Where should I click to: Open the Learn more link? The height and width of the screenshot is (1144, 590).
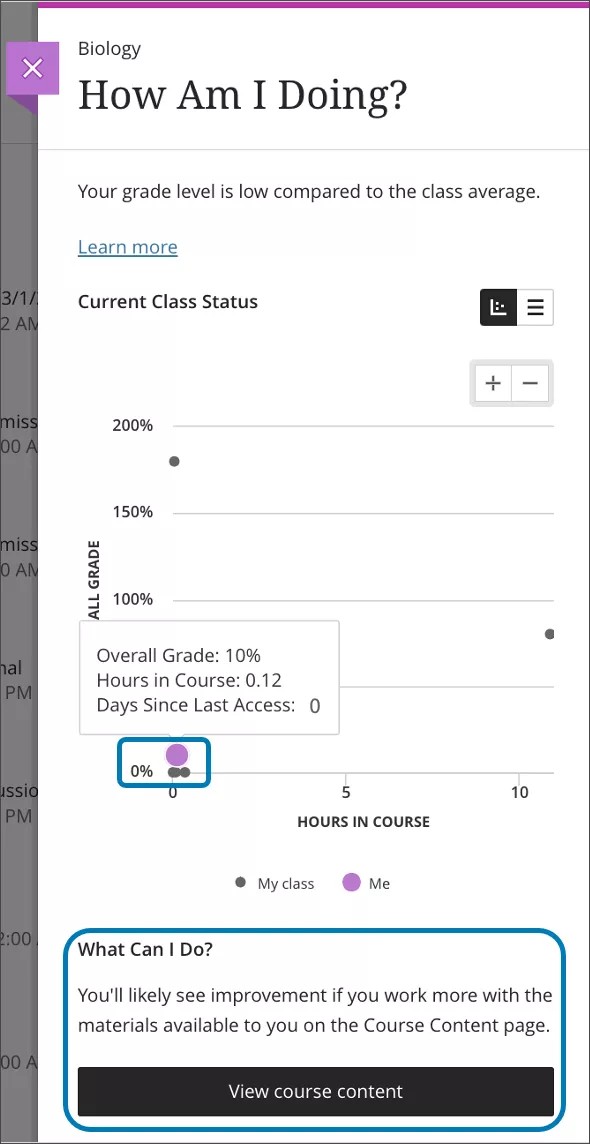127,246
